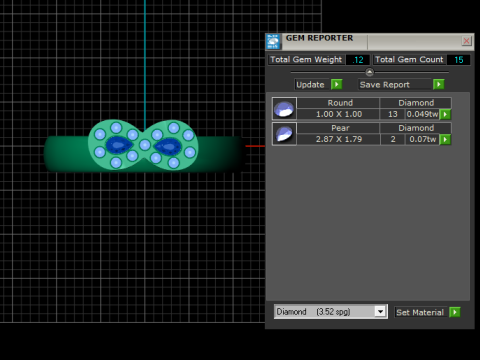Click the Diamond cell in the Round row

pyautogui.click(x=416, y=103)
